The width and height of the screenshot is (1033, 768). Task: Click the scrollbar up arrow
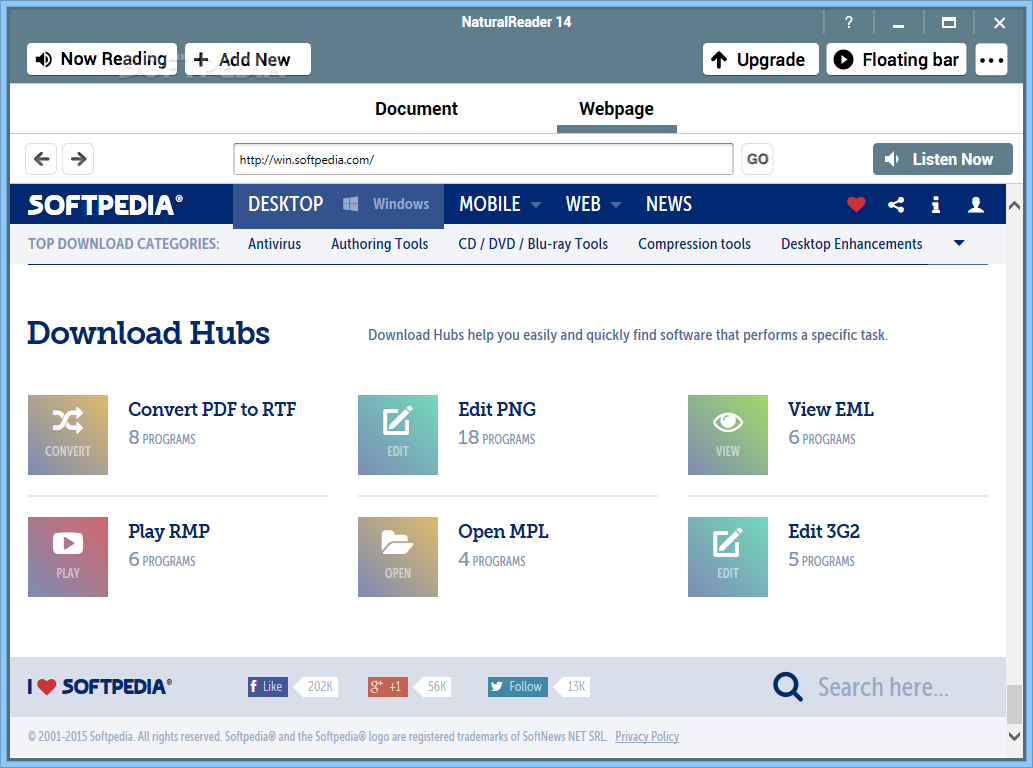1015,206
